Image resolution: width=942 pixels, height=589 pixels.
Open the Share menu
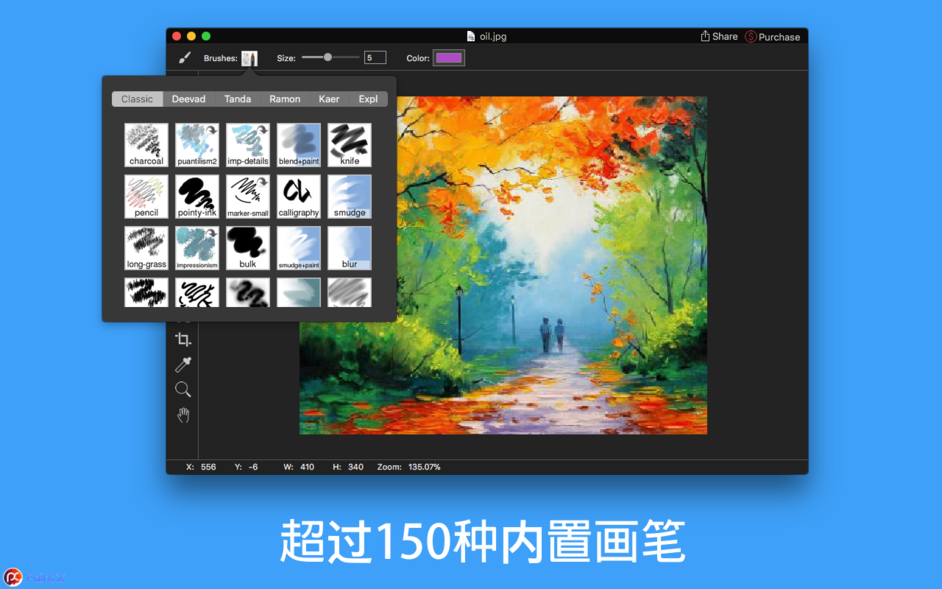(x=718, y=36)
